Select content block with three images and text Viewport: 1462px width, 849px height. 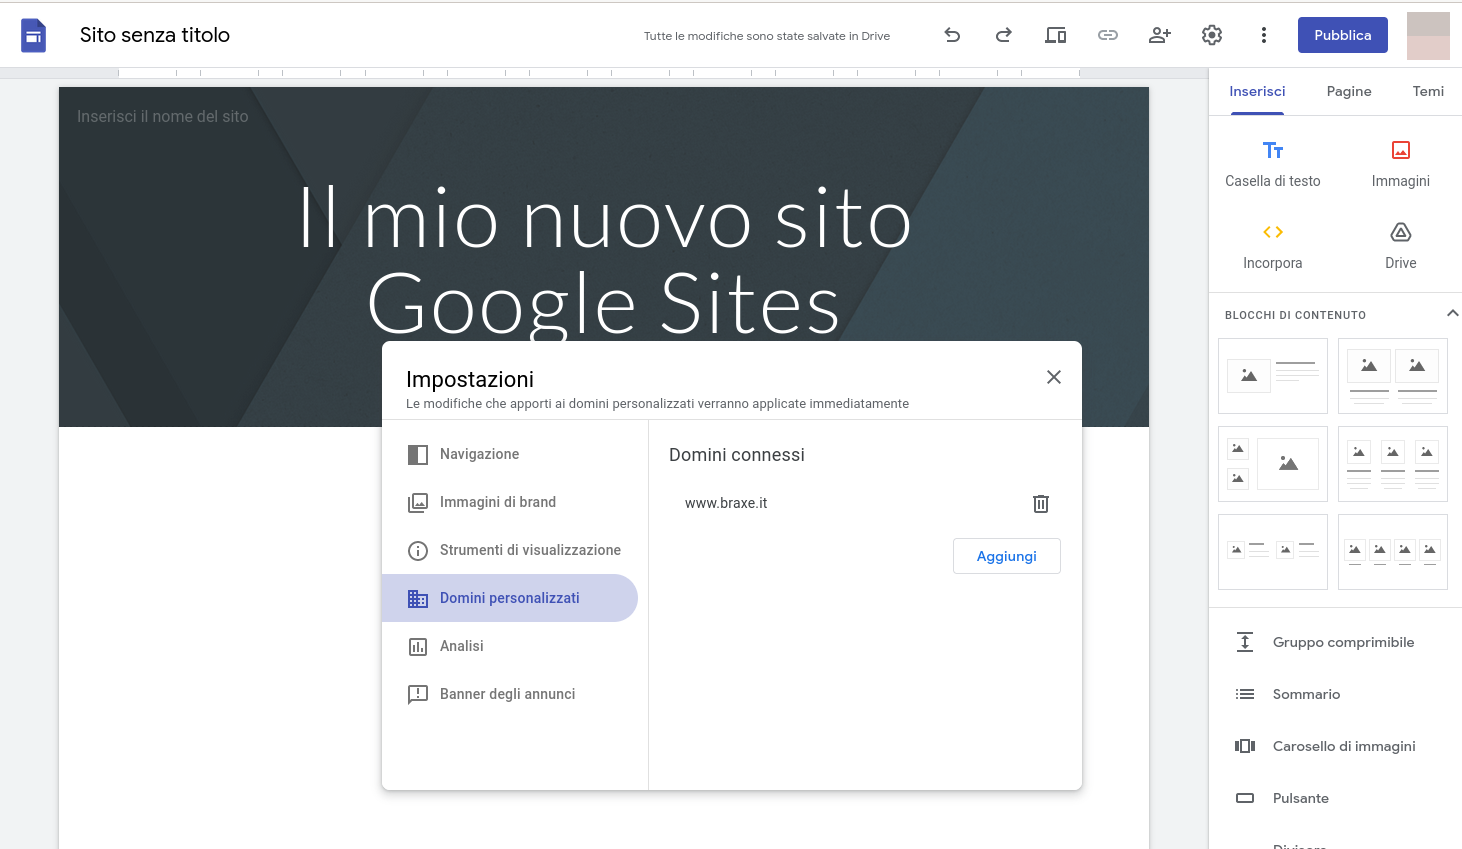click(x=1393, y=464)
